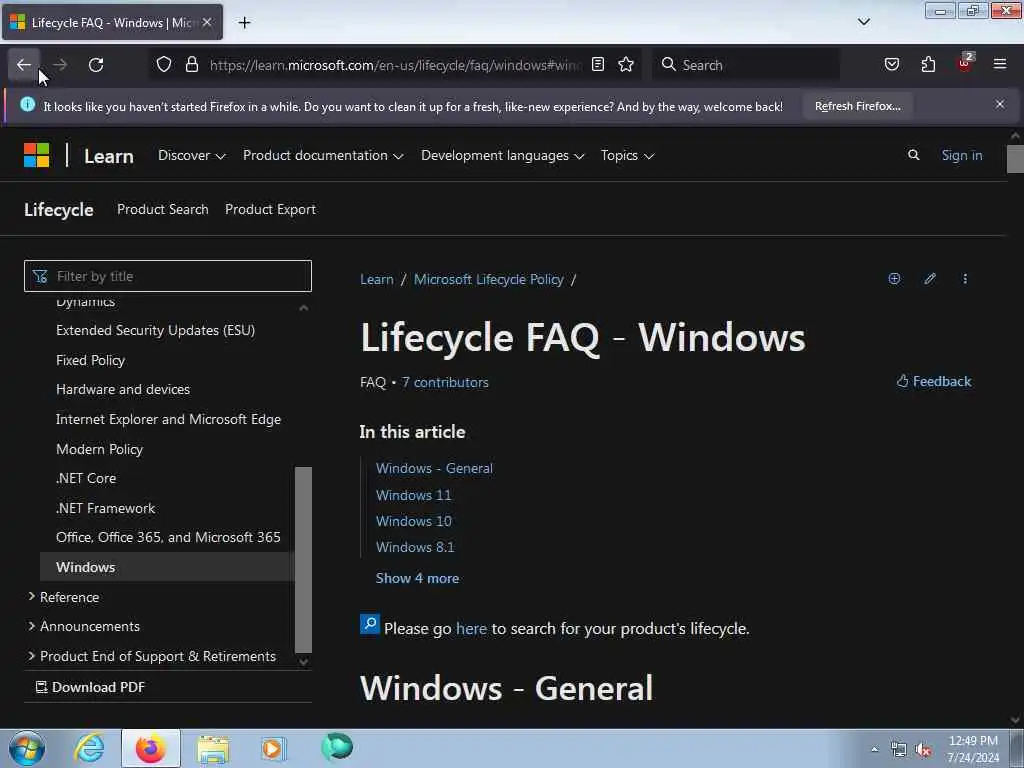
Task: Click the 'here' product search link
Action: point(472,629)
